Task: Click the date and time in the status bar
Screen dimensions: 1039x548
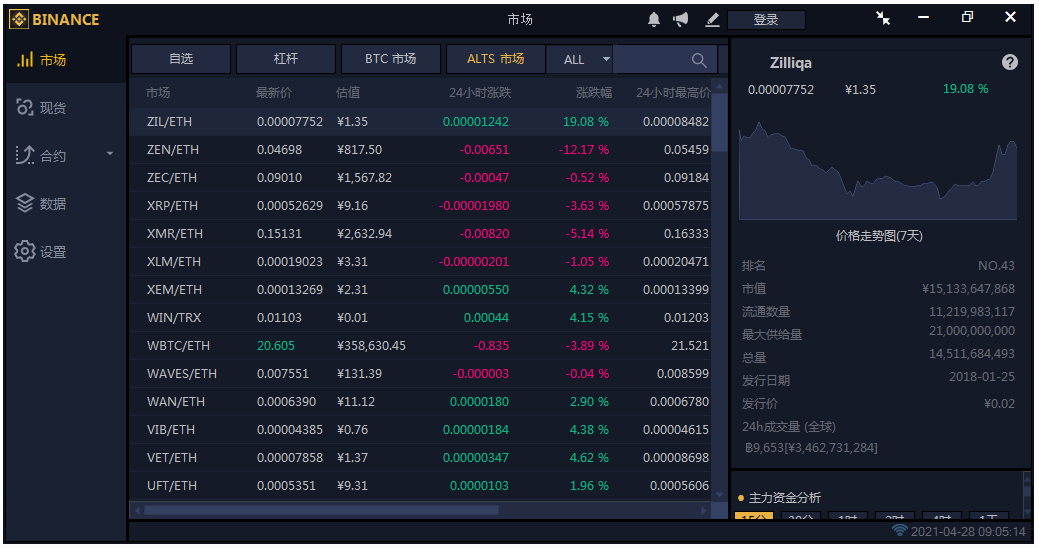Action: (968, 531)
